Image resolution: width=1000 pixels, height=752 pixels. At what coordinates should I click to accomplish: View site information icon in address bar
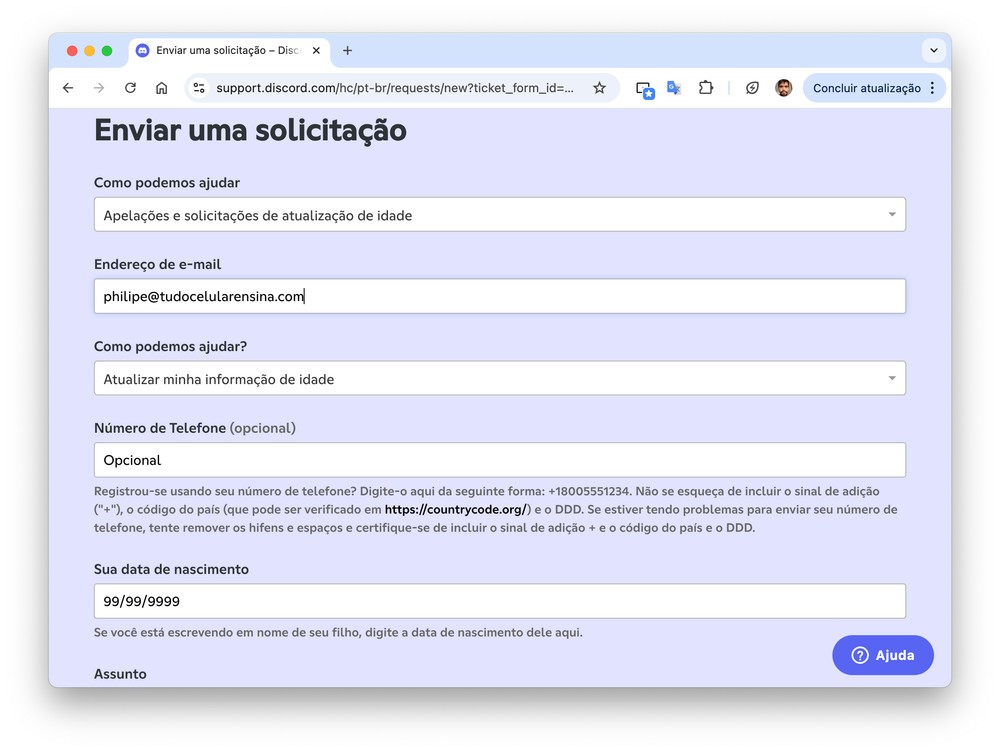point(199,88)
